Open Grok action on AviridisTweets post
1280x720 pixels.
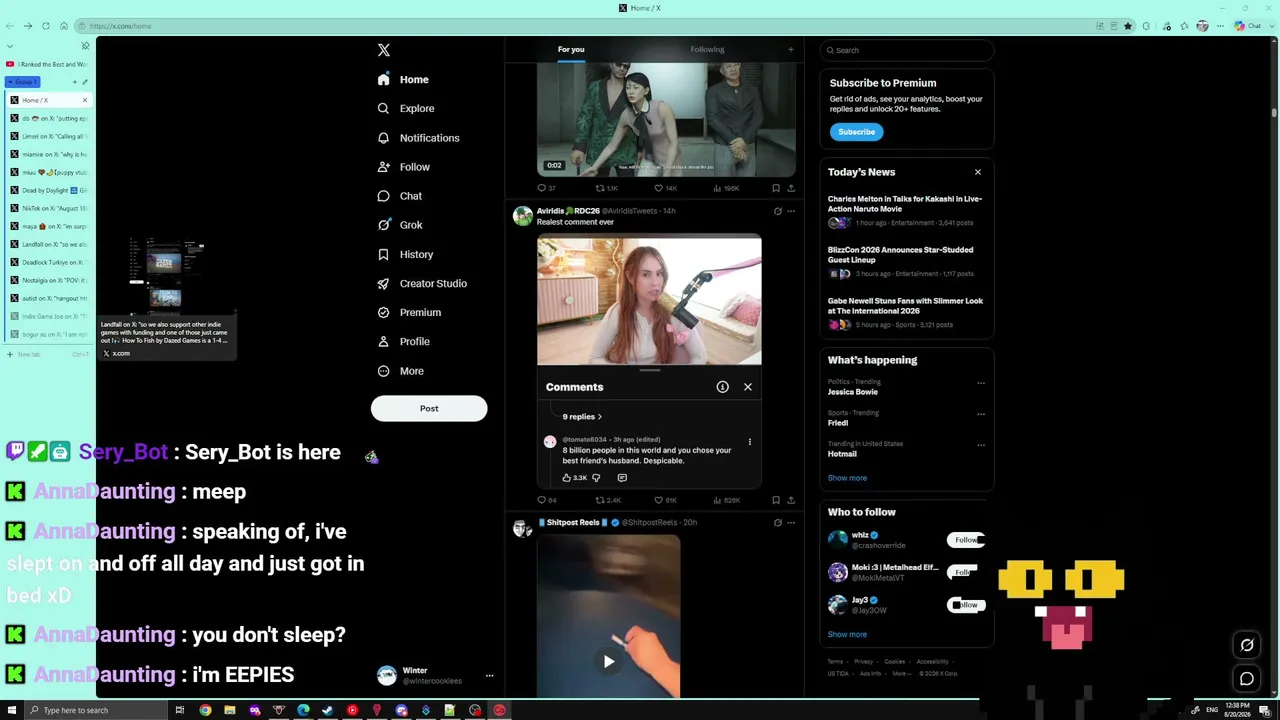[777, 211]
